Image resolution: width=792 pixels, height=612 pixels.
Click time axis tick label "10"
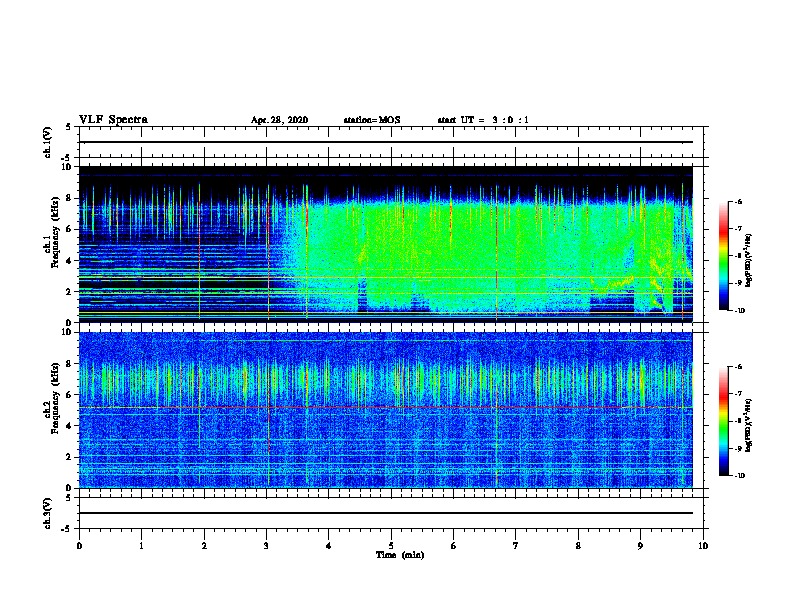tap(703, 546)
